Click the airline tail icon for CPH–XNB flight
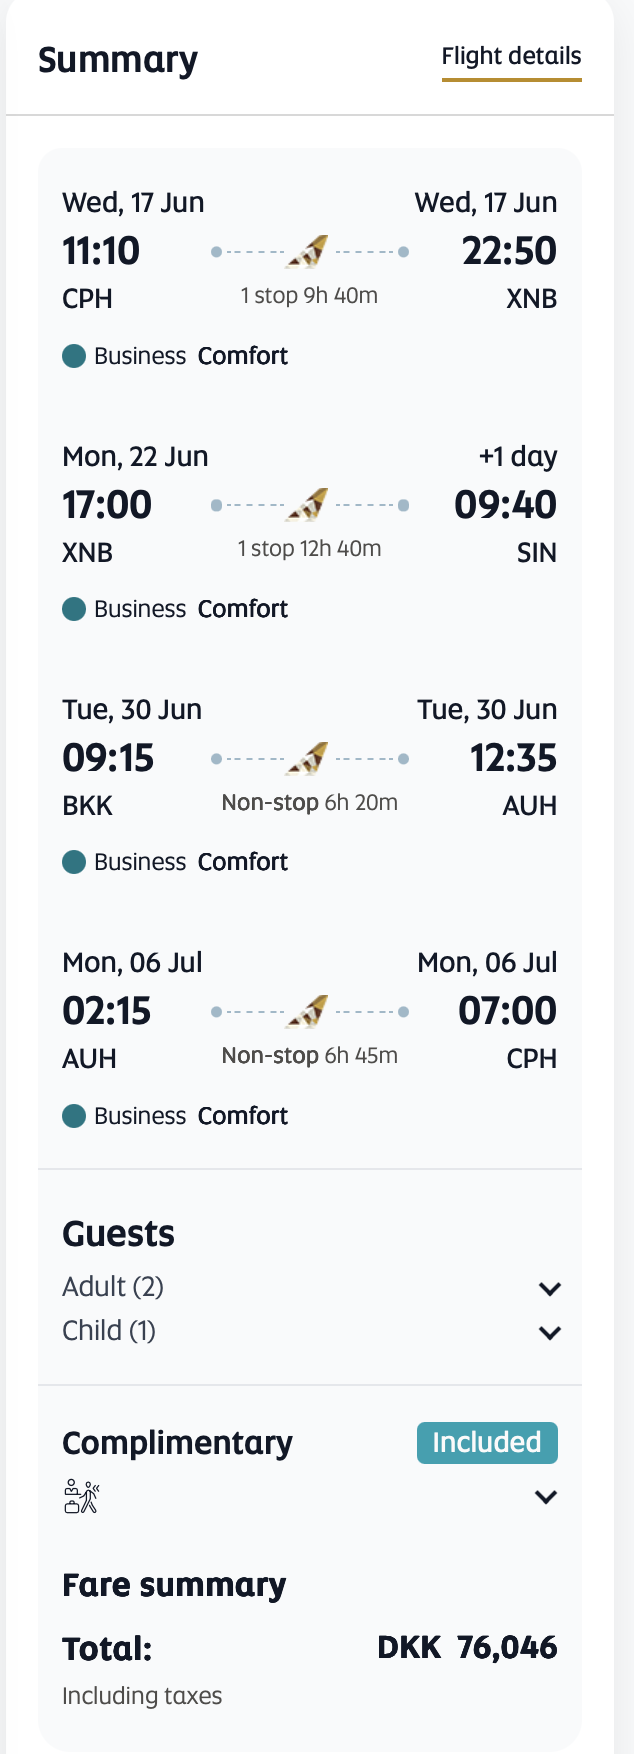634x1754 pixels. coord(308,252)
